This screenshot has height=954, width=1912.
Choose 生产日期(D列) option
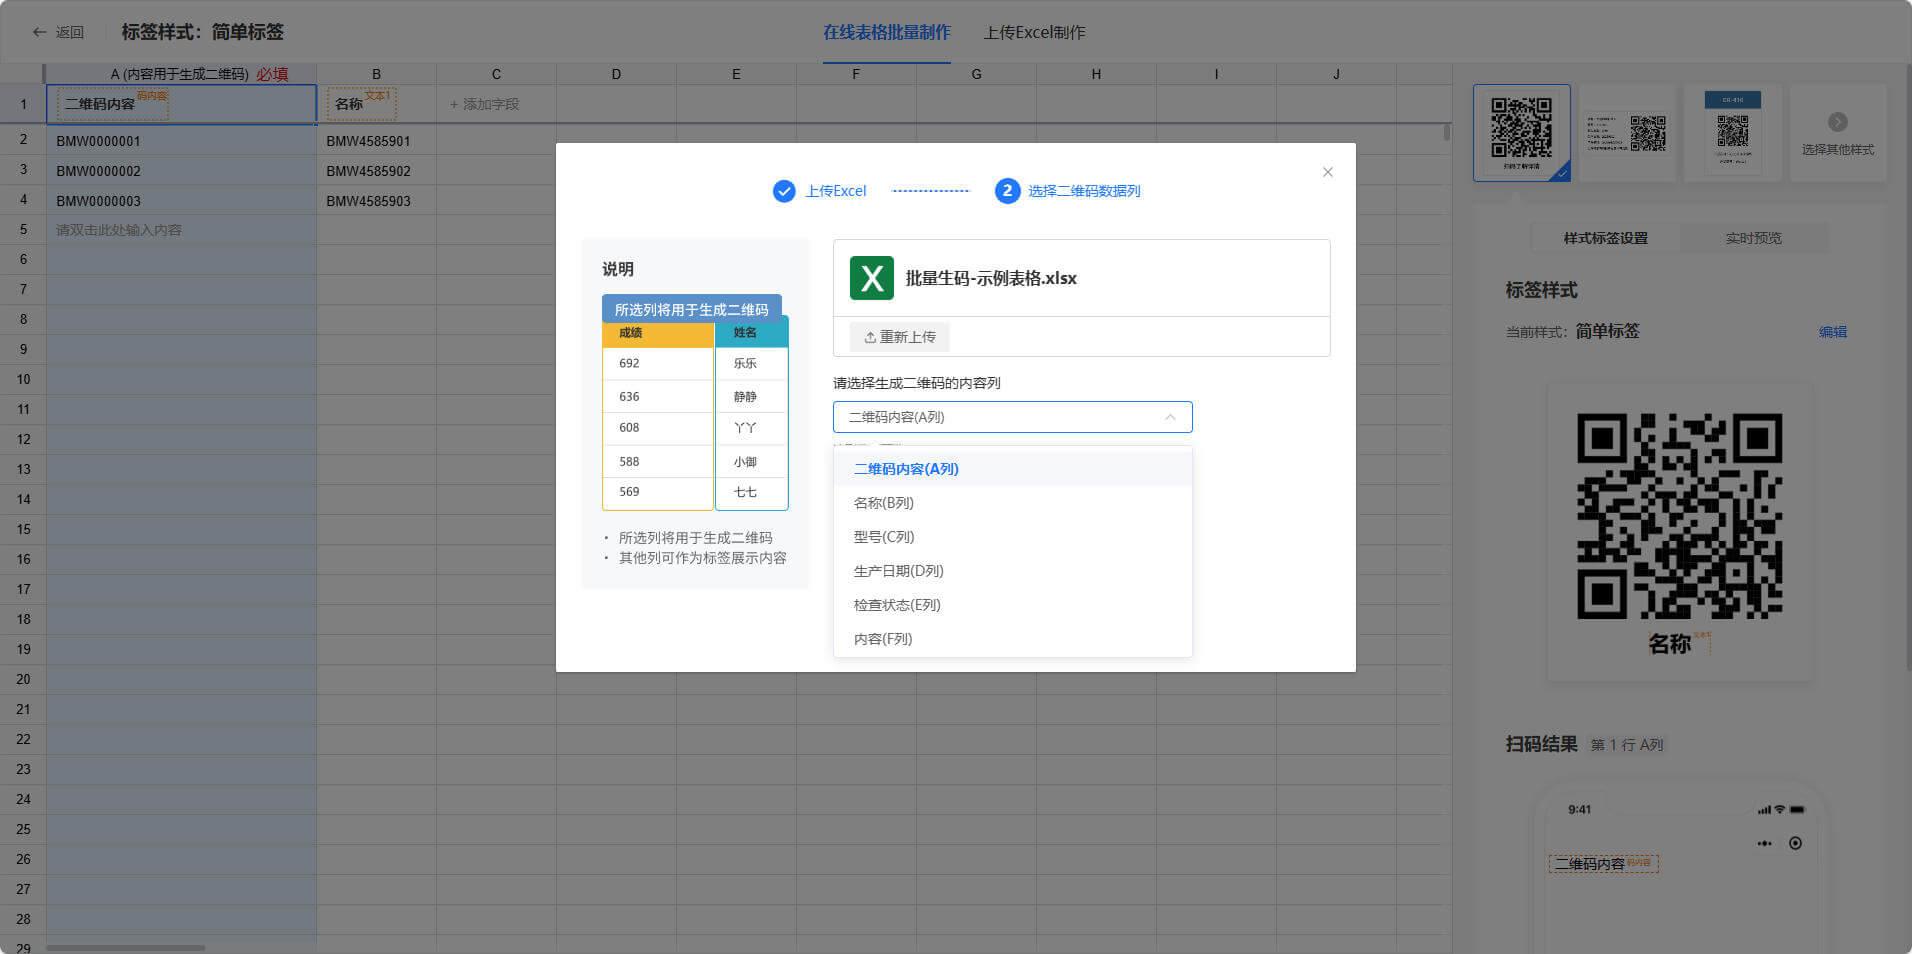pos(898,571)
